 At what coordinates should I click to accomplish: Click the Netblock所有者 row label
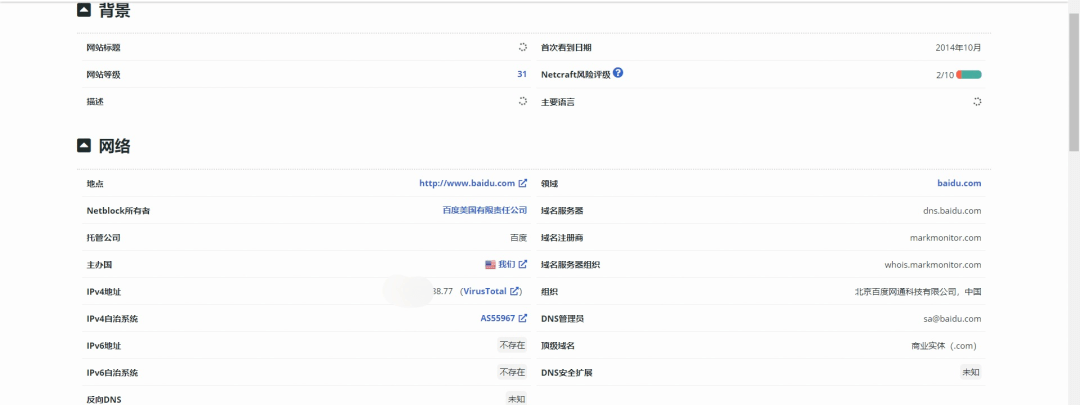[x=118, y=210]
